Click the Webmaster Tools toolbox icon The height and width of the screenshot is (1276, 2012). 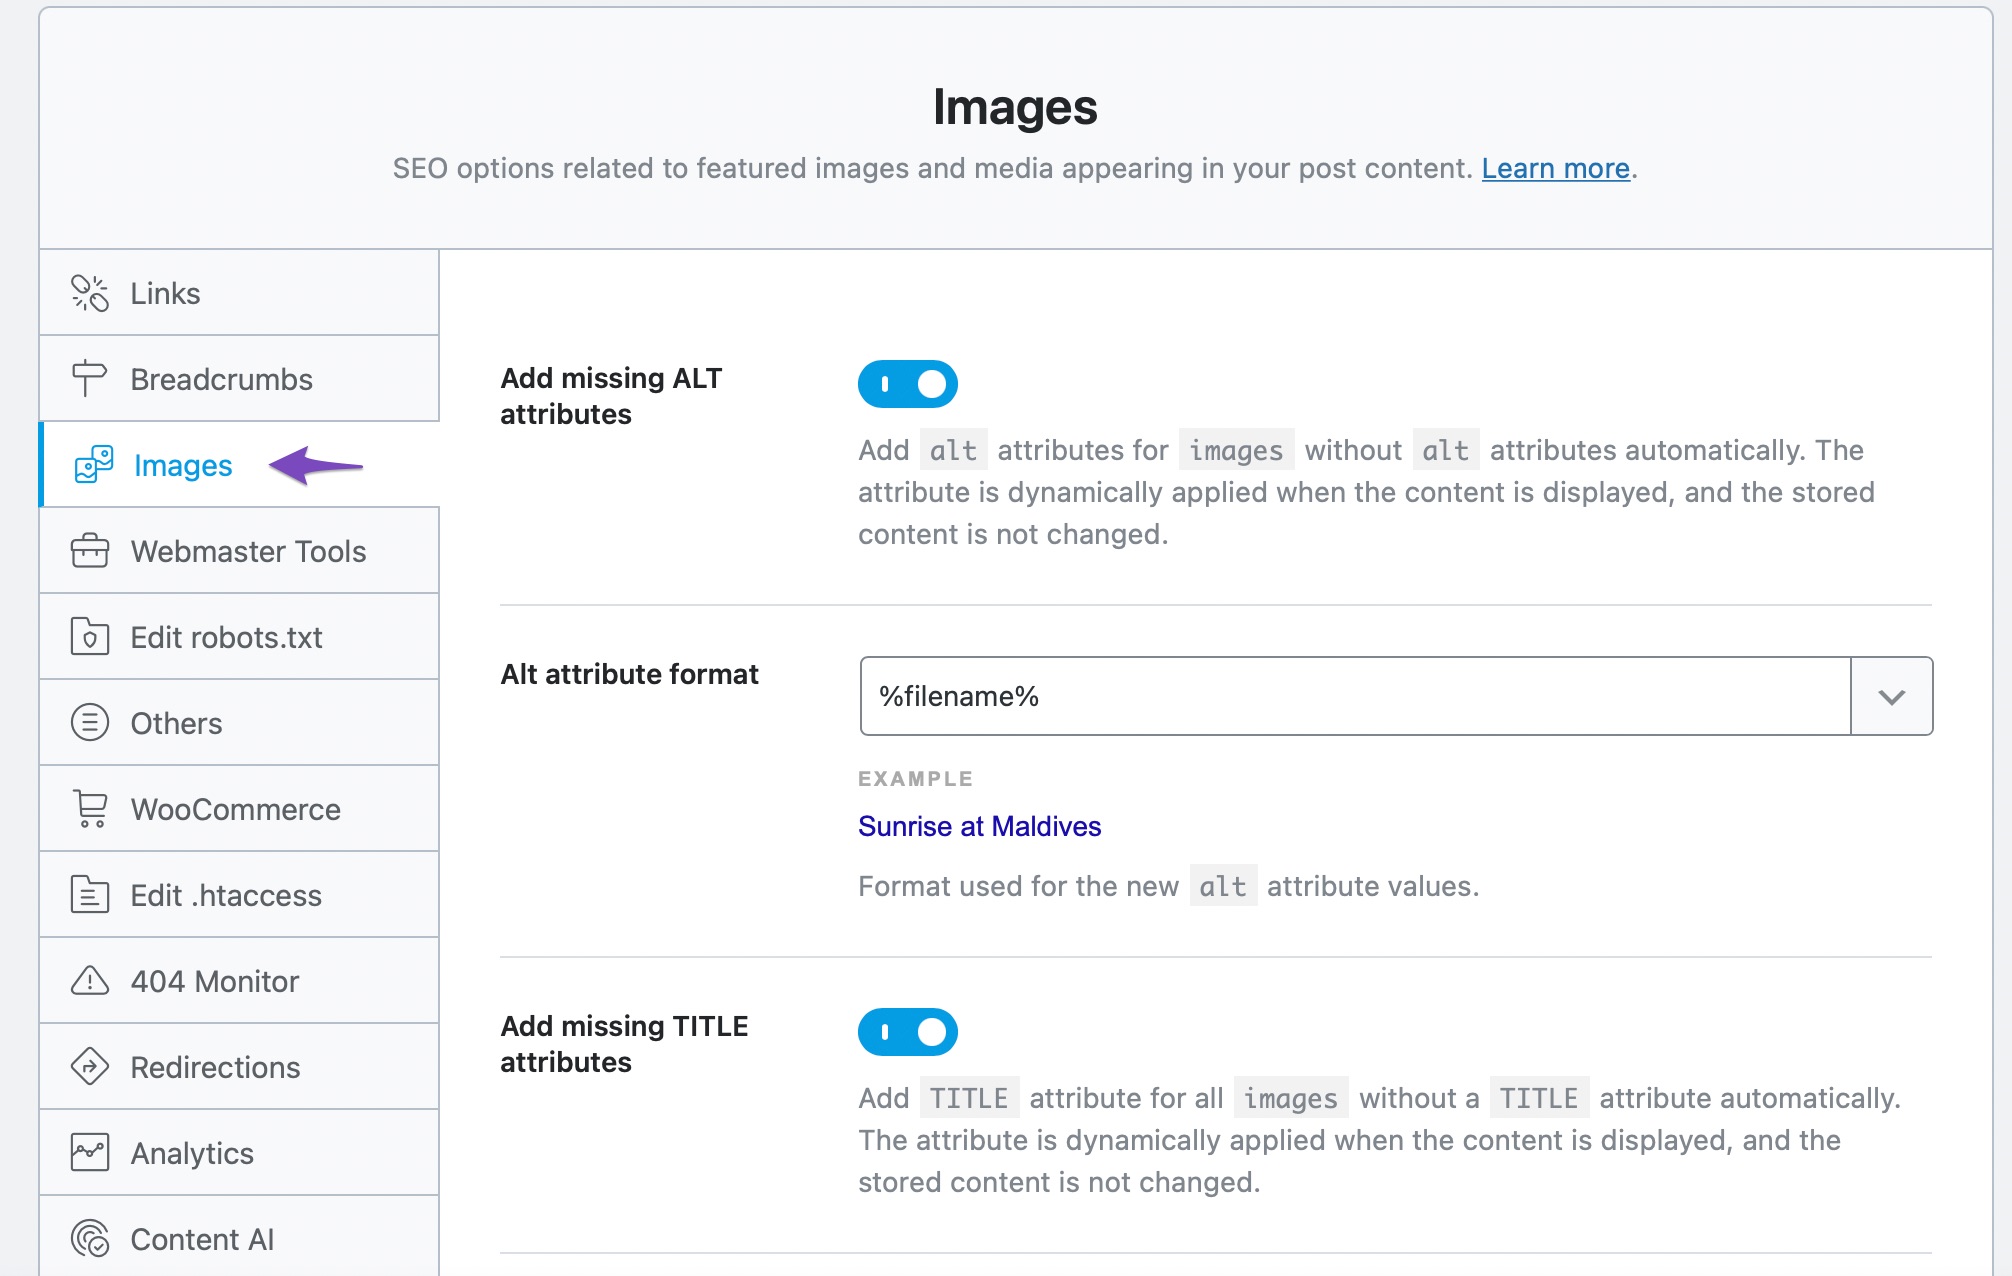click(x=90, y=551)
